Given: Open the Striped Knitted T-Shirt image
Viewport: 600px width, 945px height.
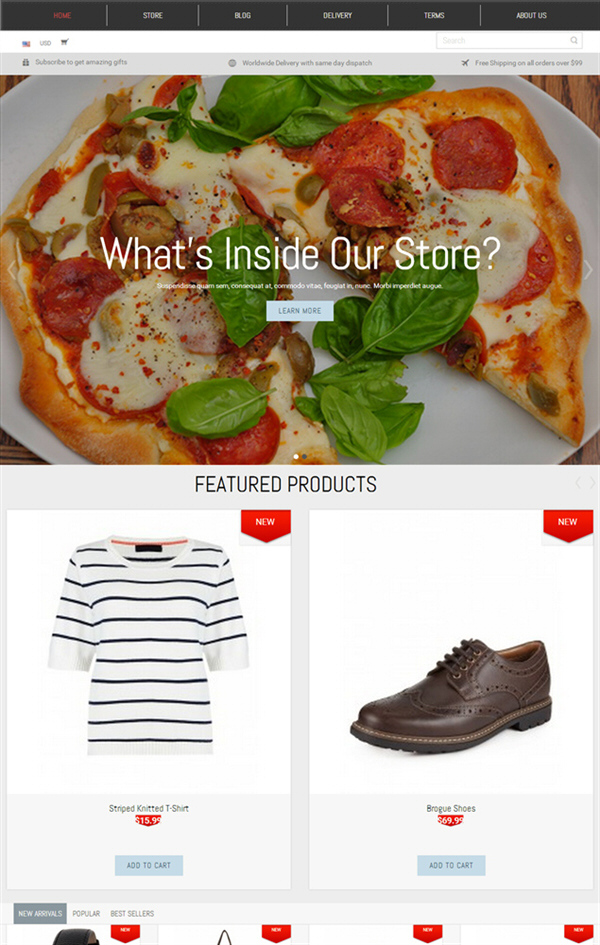Looking at the screenshot, I should pos(149,645).
